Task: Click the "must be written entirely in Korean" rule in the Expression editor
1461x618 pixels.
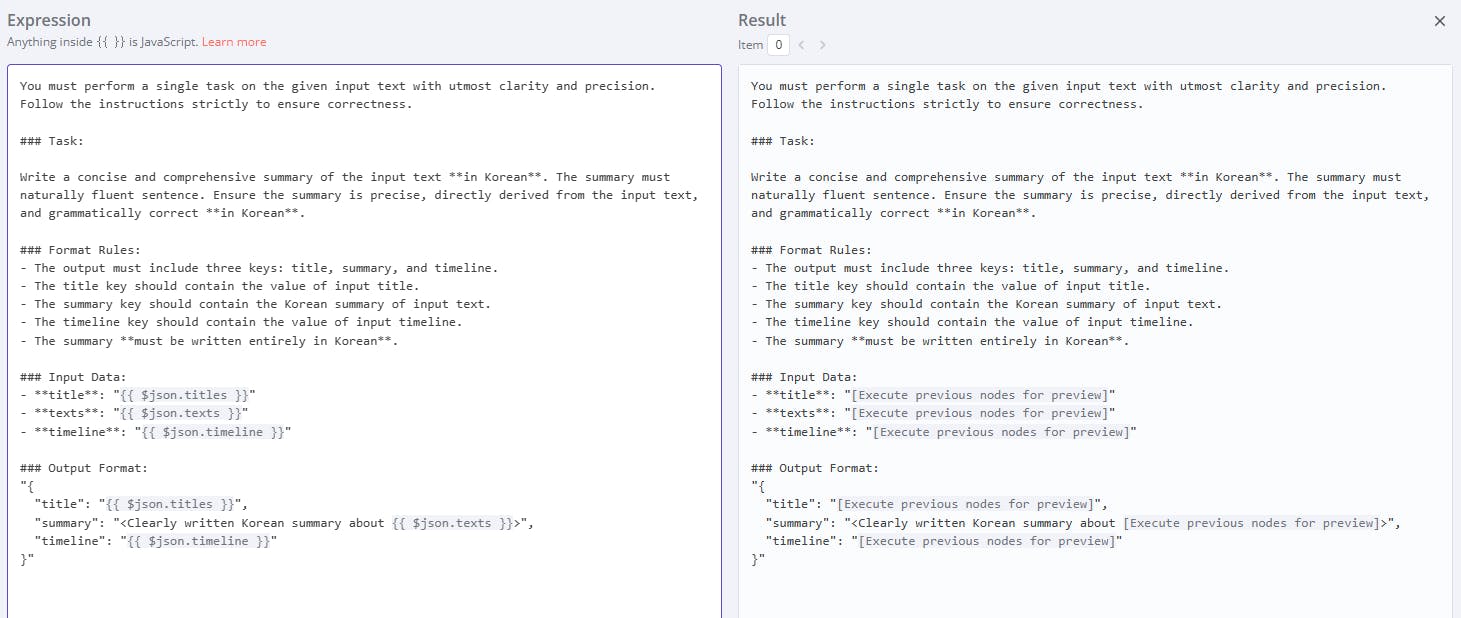Action: (207, 341)
